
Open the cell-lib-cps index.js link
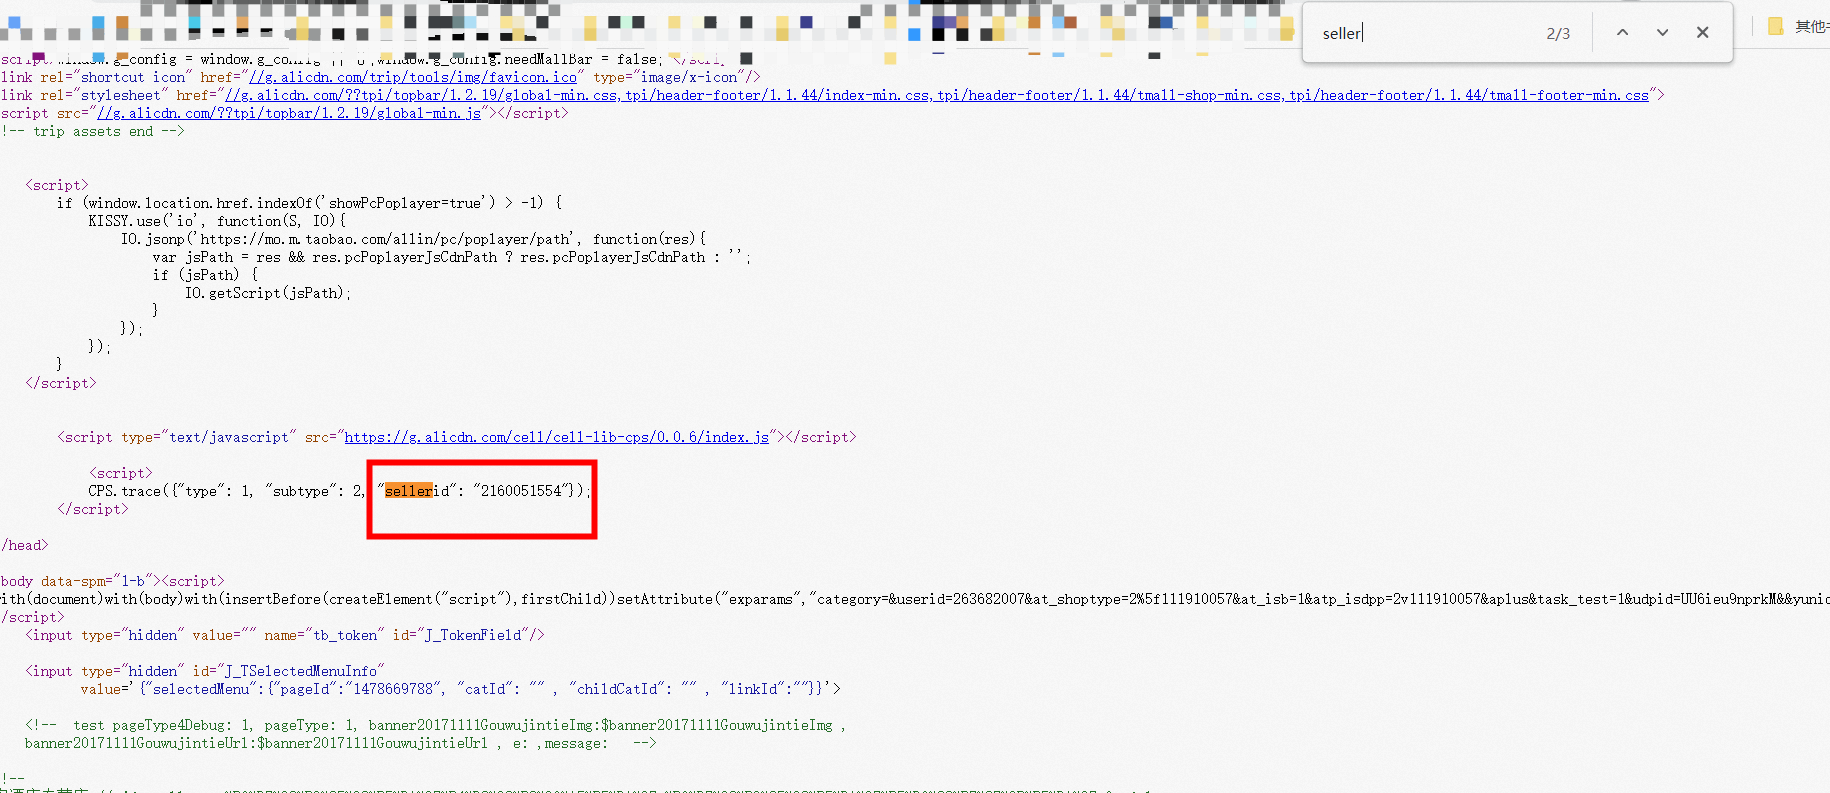coord(556,437)
